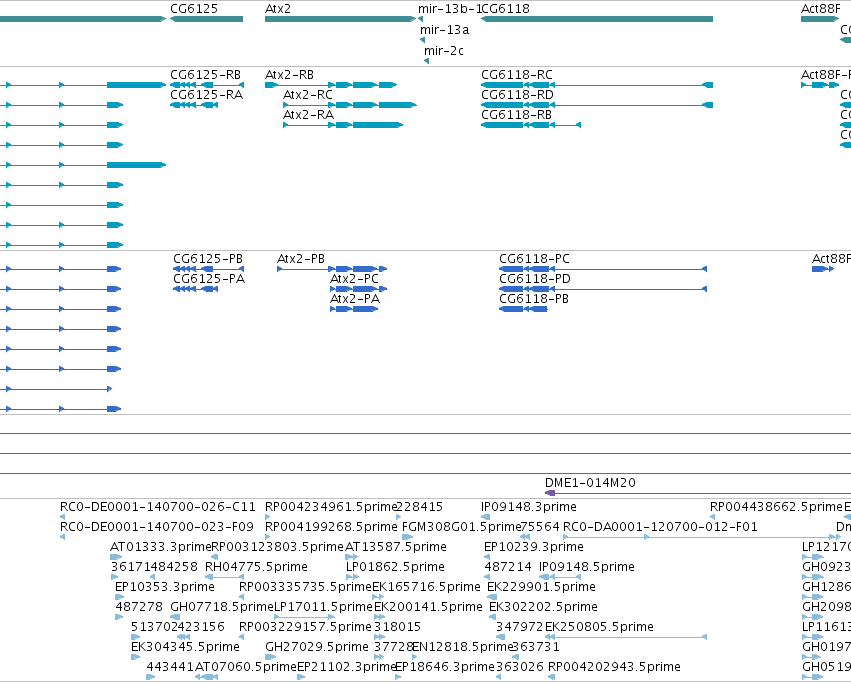Image resolution: width=851 pixels, height=682 pixels.
Task: Click the EK304345.5prime feature
Action: click(x=136, y=657)
